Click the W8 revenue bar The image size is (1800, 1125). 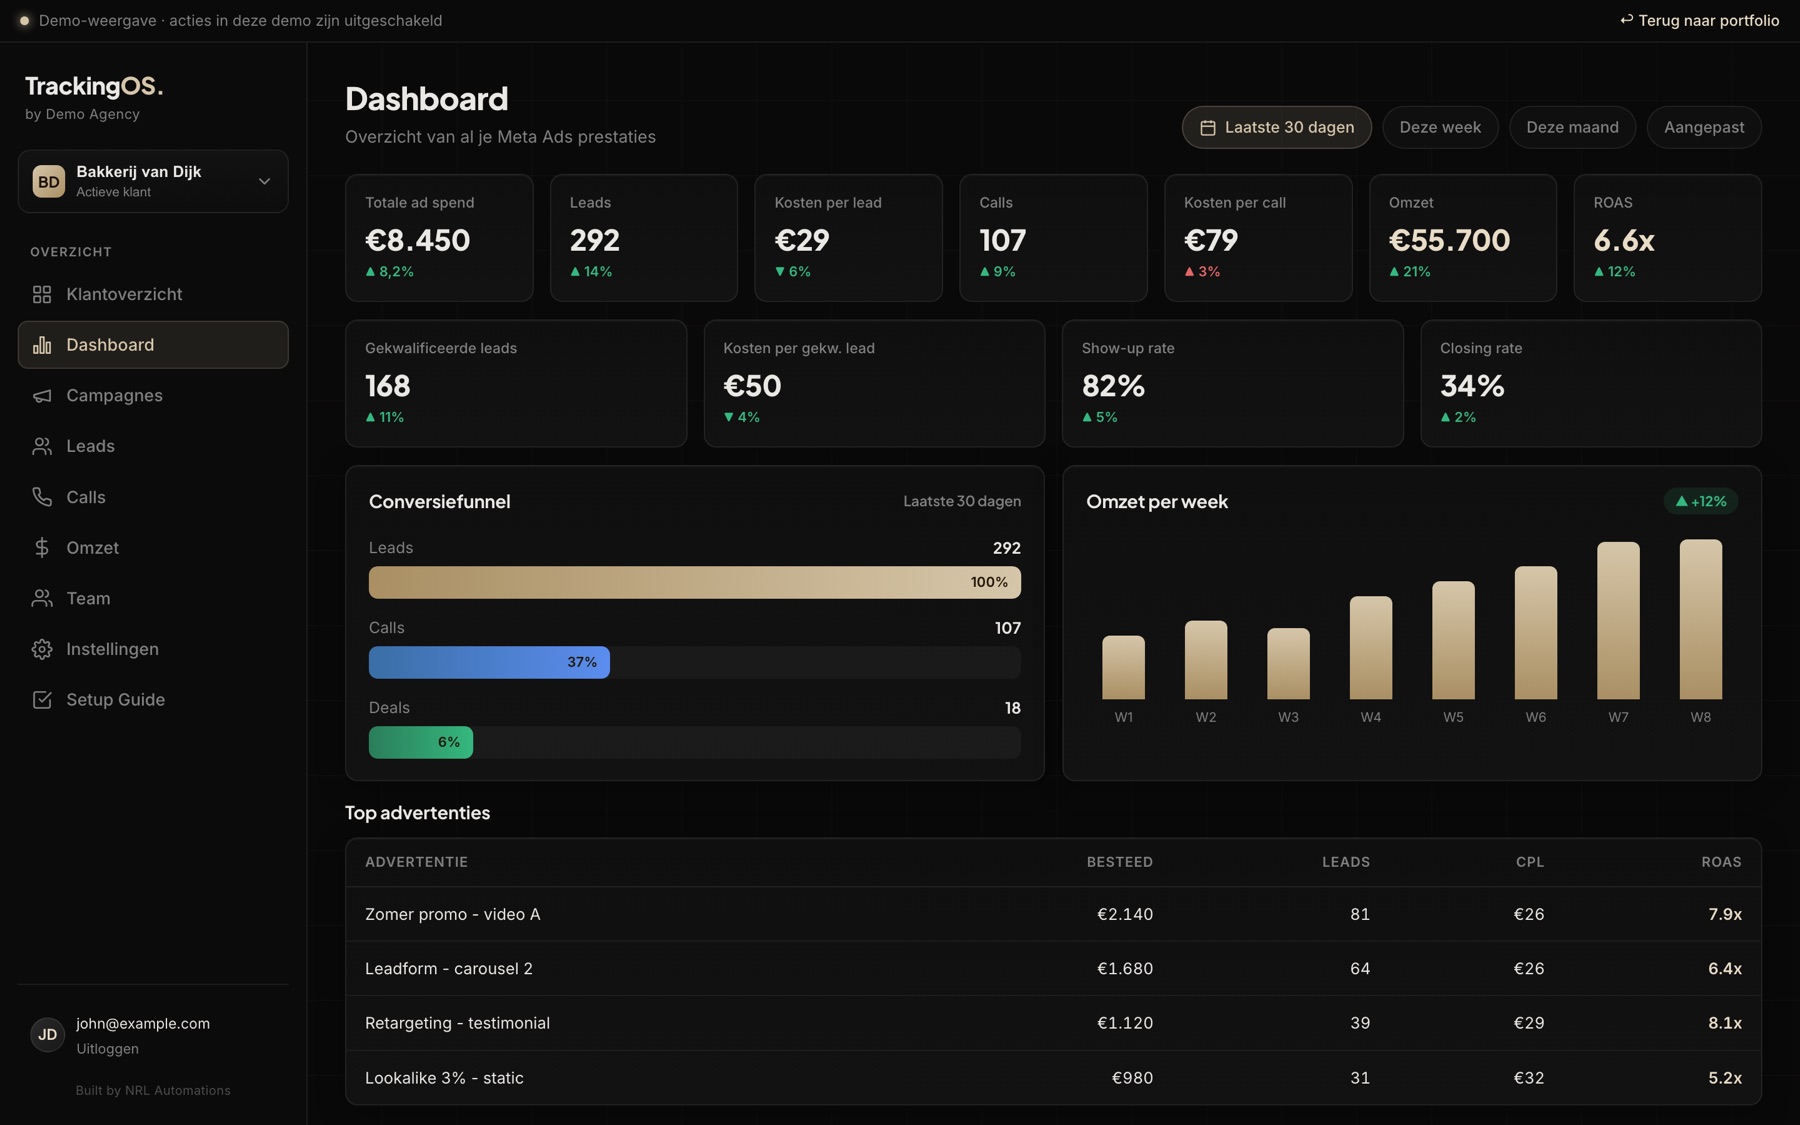(x=1701, y=620)
